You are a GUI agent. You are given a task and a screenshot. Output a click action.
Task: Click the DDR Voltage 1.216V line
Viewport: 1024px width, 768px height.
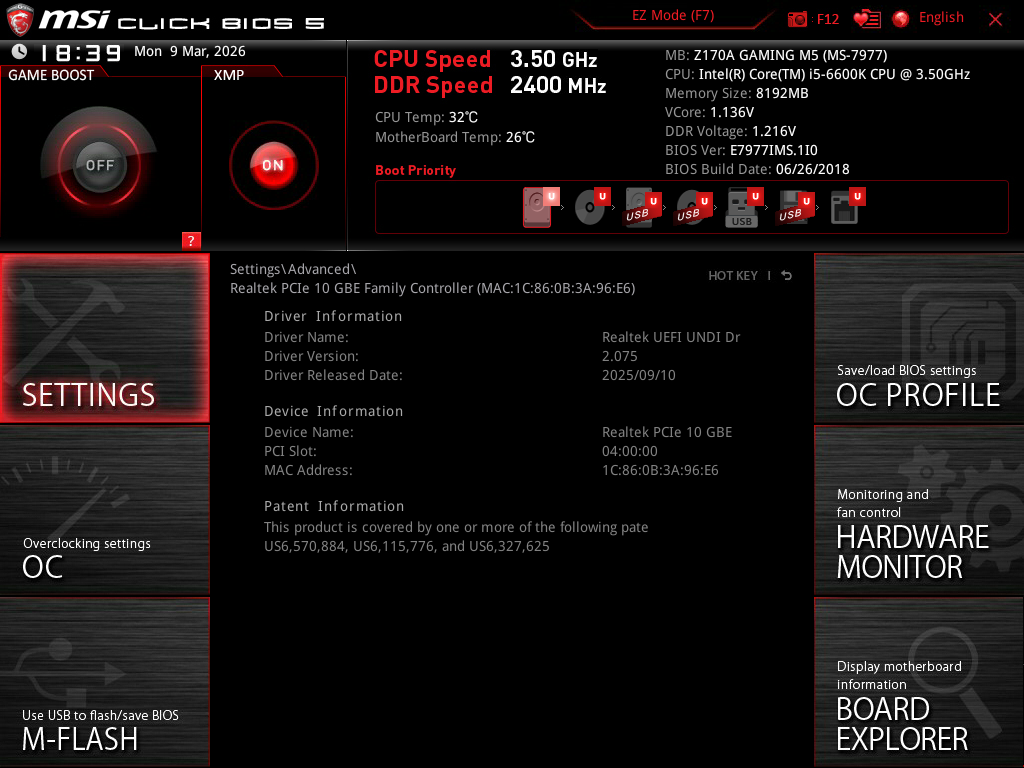(730, 131)
